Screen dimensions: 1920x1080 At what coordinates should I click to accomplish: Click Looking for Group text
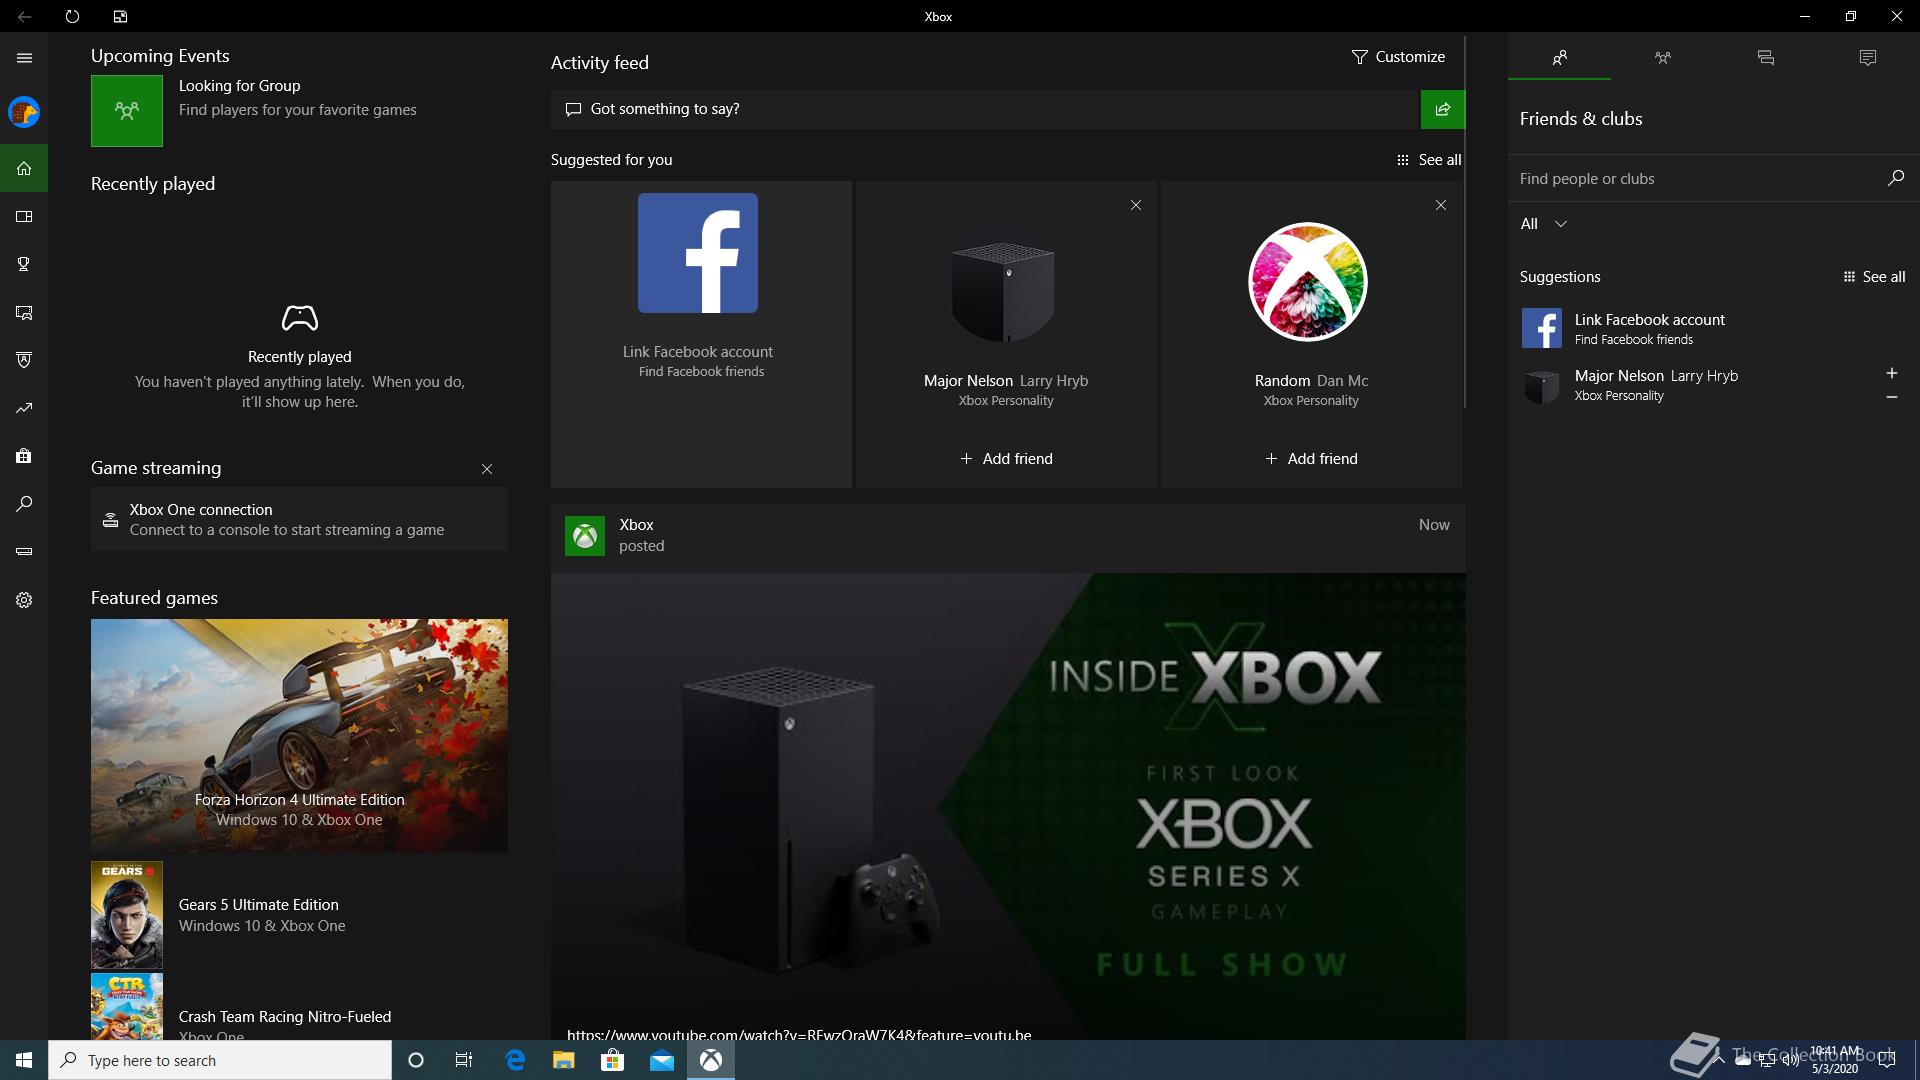pyautogui.click(x=239, y=86)
